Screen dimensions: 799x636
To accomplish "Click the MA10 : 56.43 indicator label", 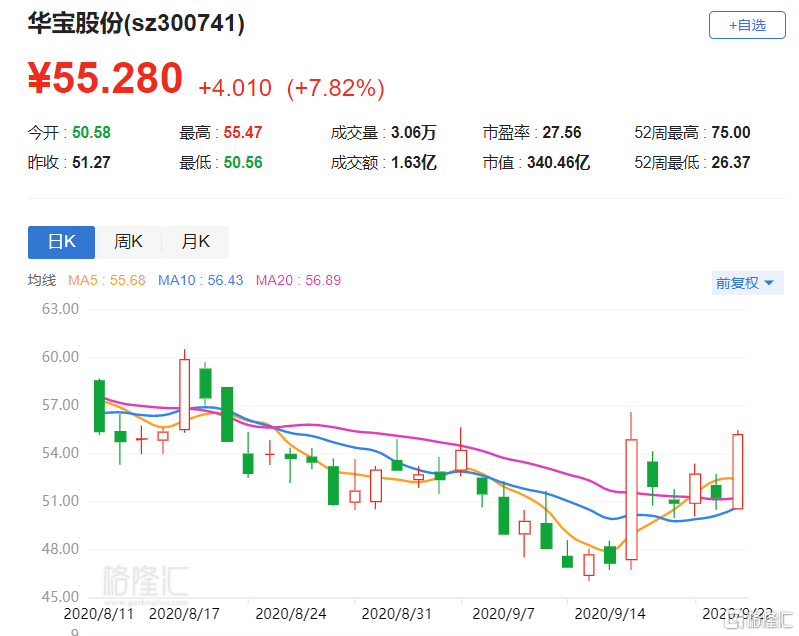I will click(x=200, y=280).
